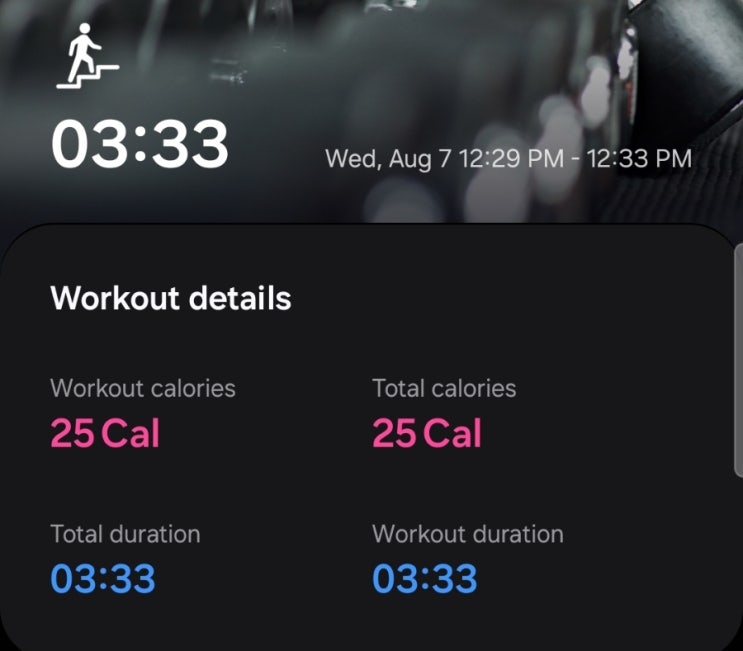
Task: Tap the 12:33 PM end time
Action: point(640,159)
